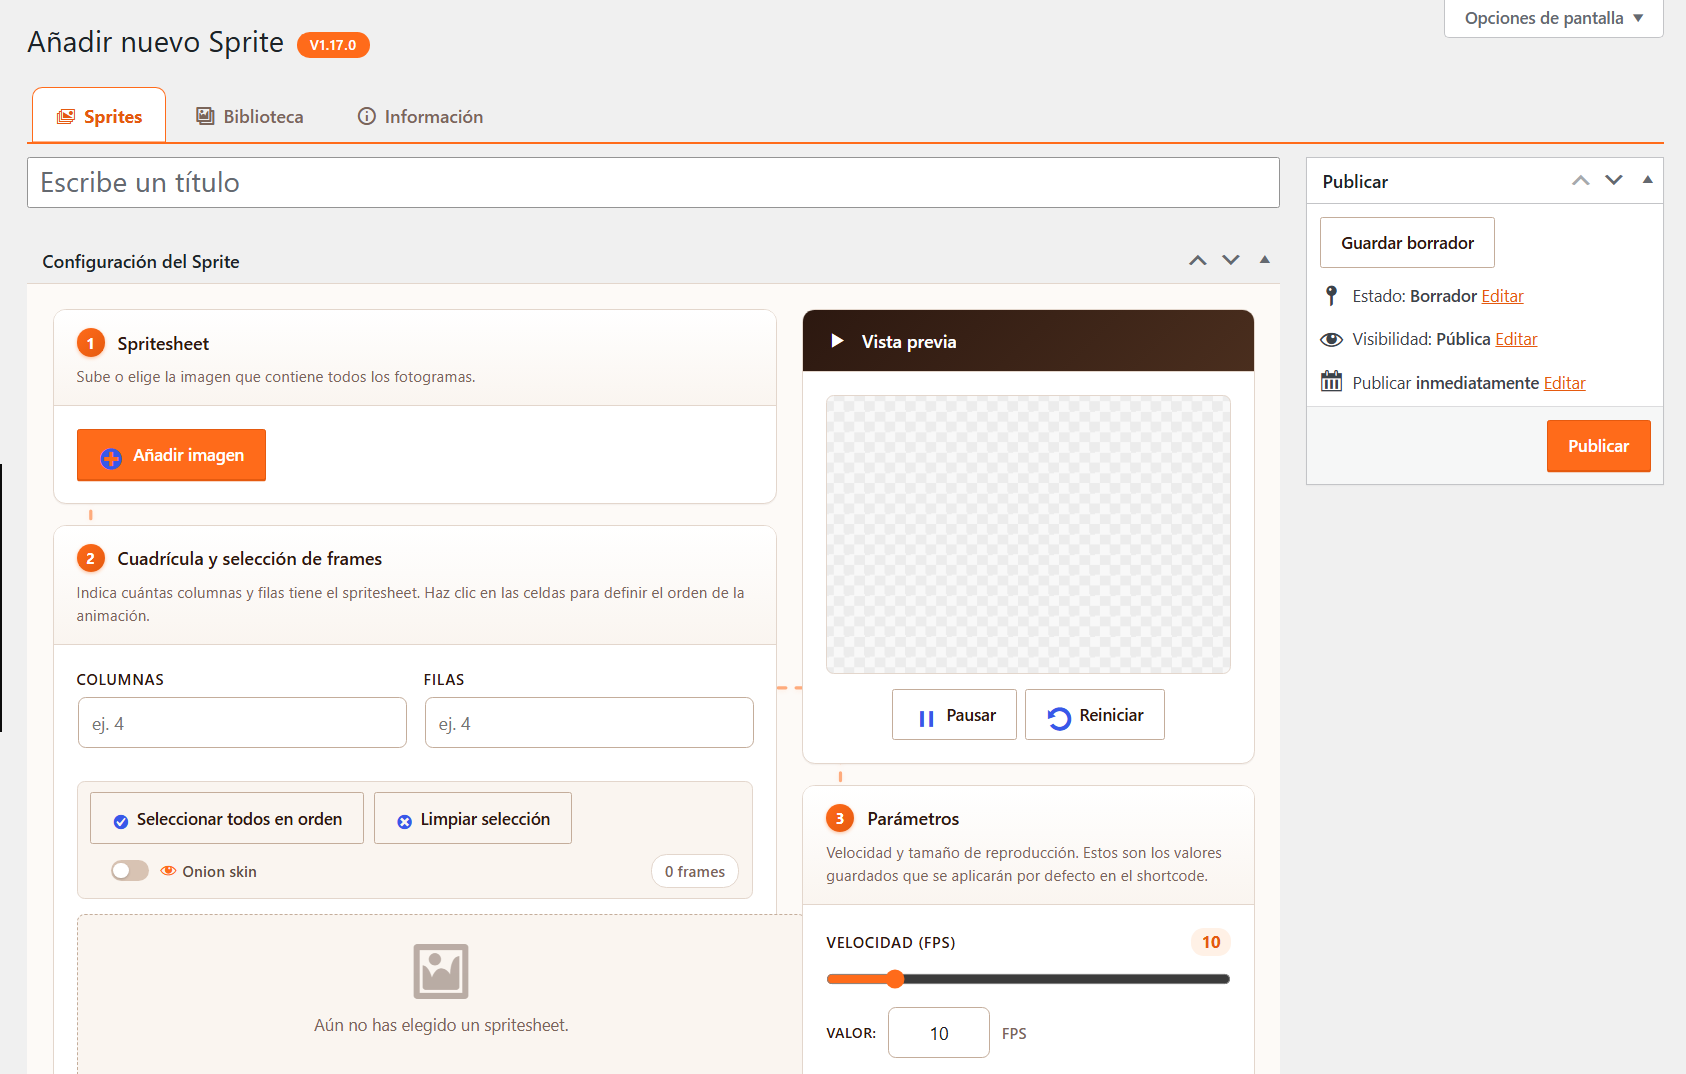Click the Biblioteca tab icon
This screenshot has width=1686, height=1074.
(205, 116)
